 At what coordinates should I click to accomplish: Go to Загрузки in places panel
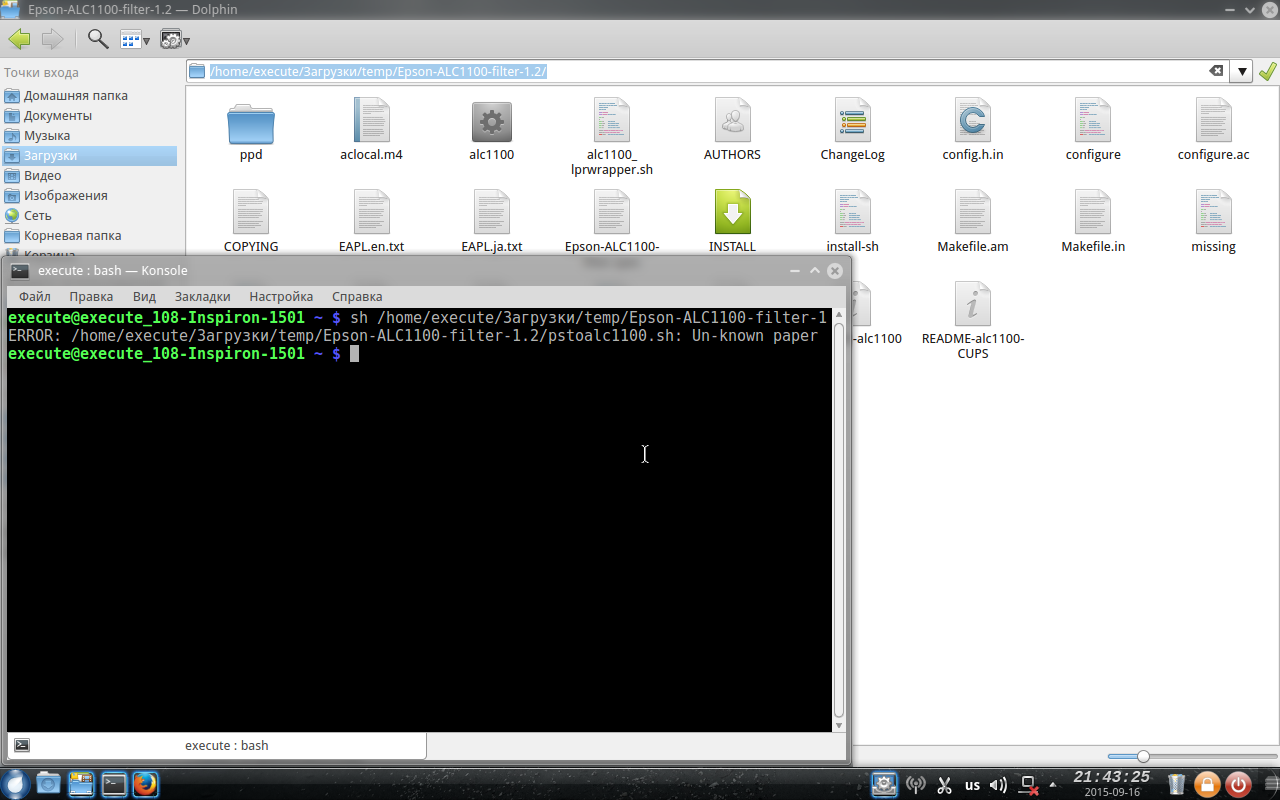click(50, 156)
